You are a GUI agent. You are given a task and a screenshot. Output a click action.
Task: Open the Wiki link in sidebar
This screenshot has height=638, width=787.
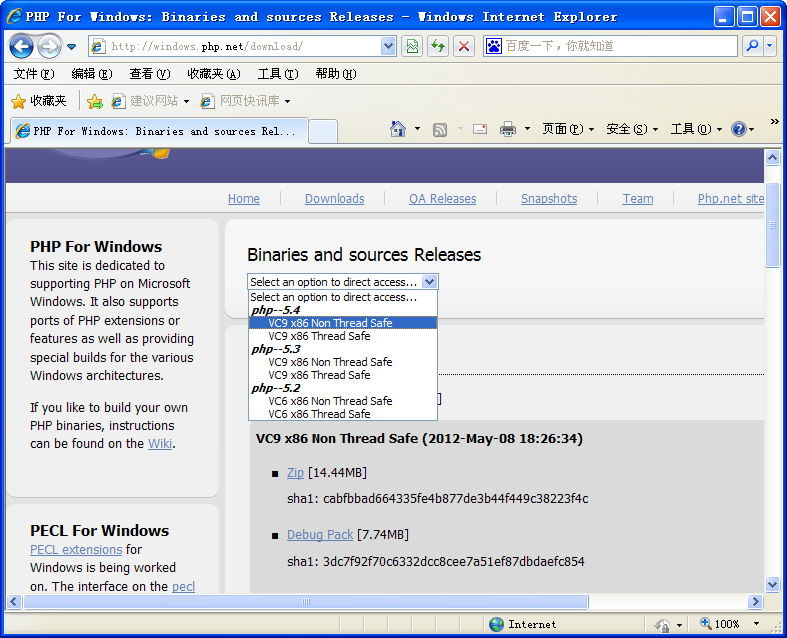click(x=160, y=444)
